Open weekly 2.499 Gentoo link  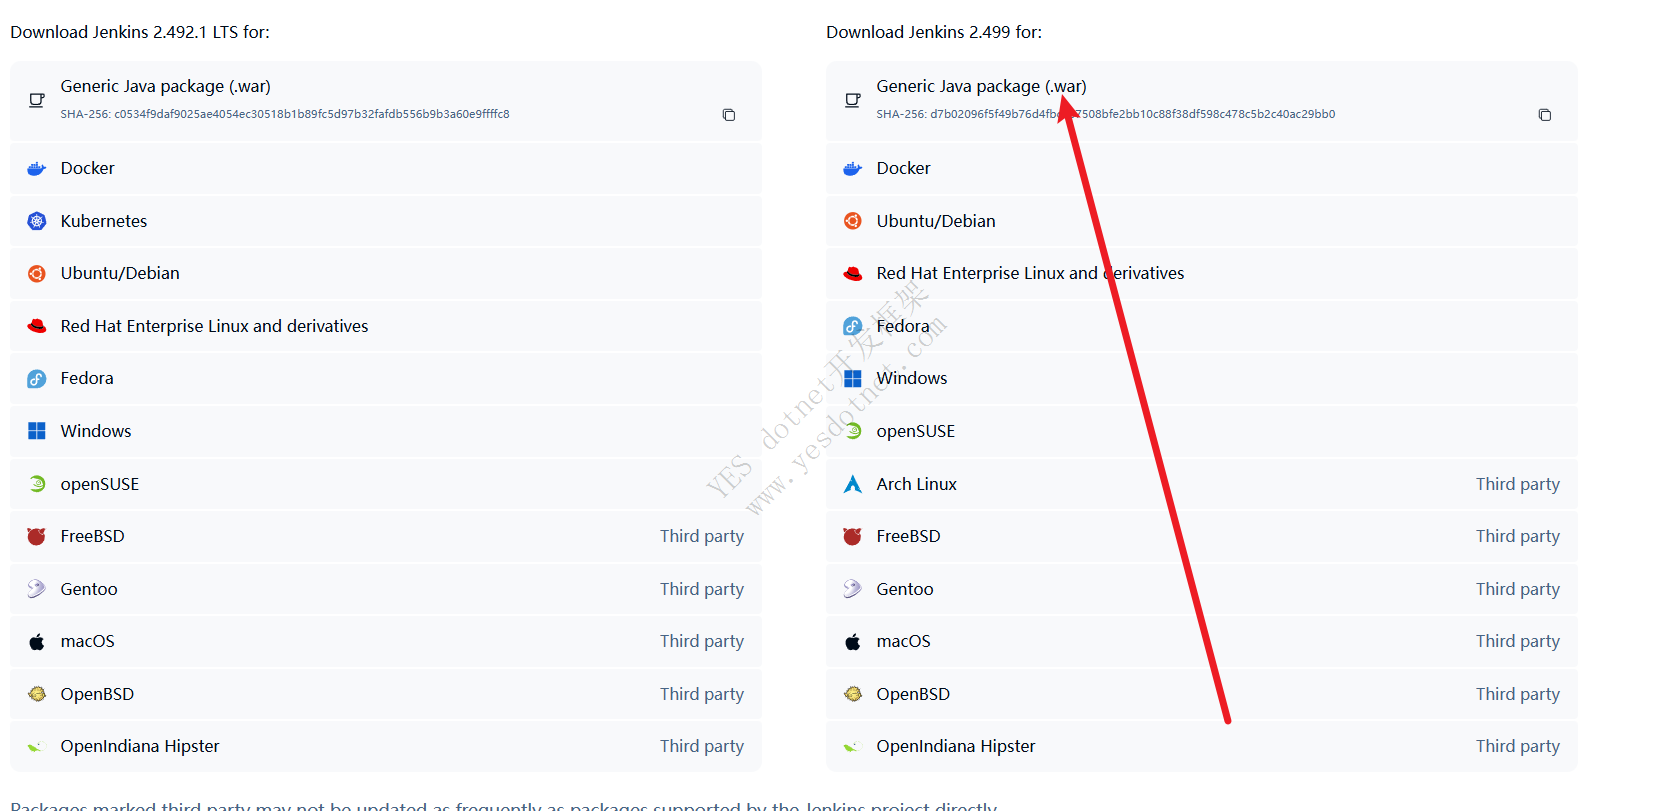click(1202, 589)
